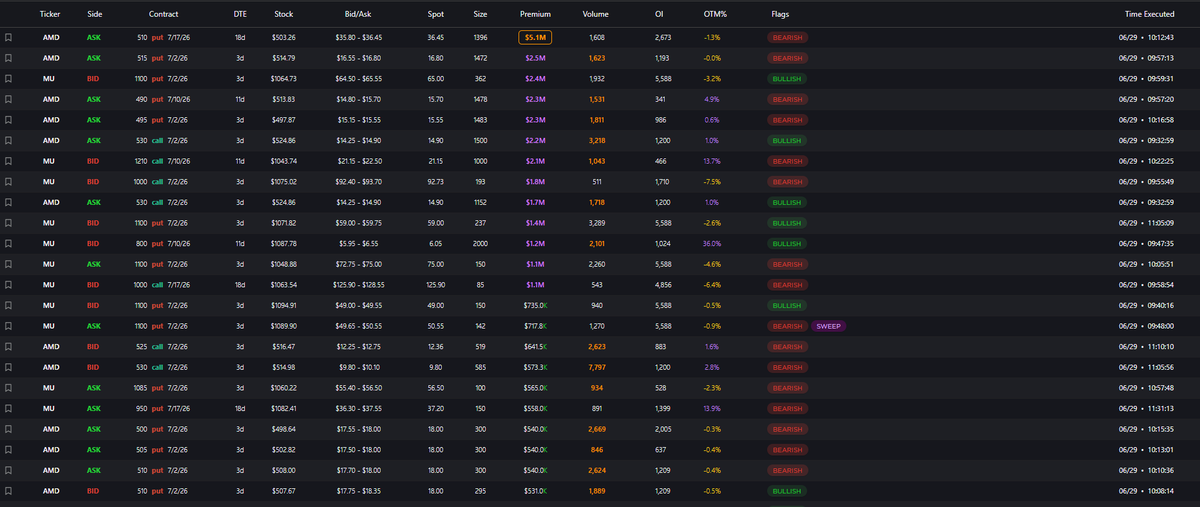Screen dimensions: 1200x507
Task: Bookmark the MU row executed at 09:59:31
Action: [9, 78]
